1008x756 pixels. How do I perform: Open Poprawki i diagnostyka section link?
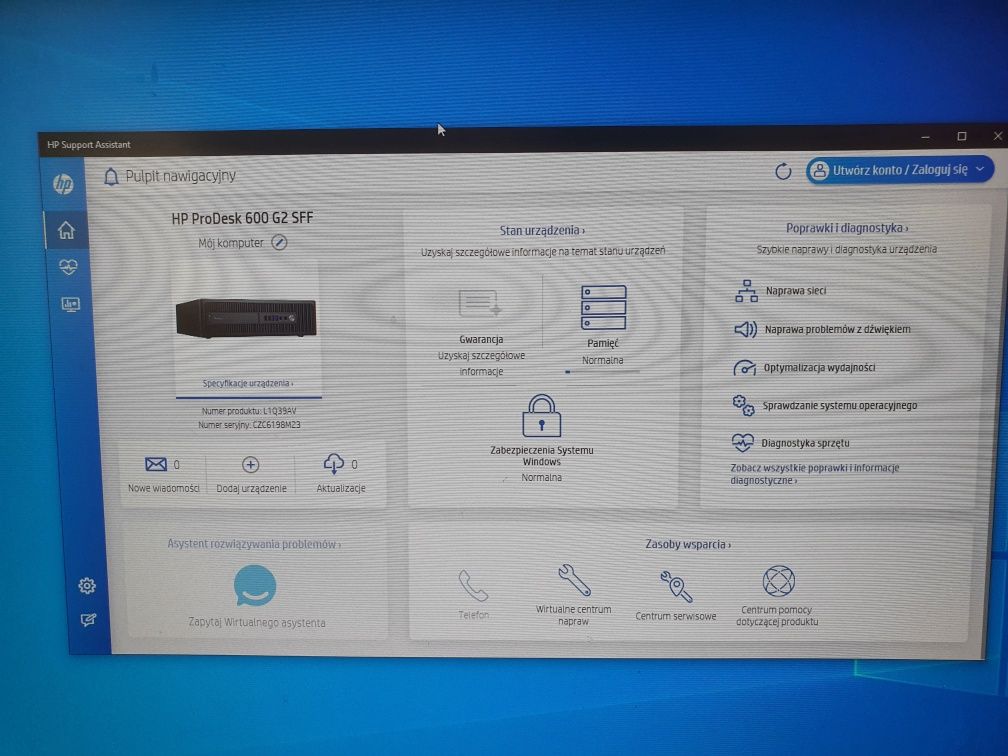(x=847, y=228)
